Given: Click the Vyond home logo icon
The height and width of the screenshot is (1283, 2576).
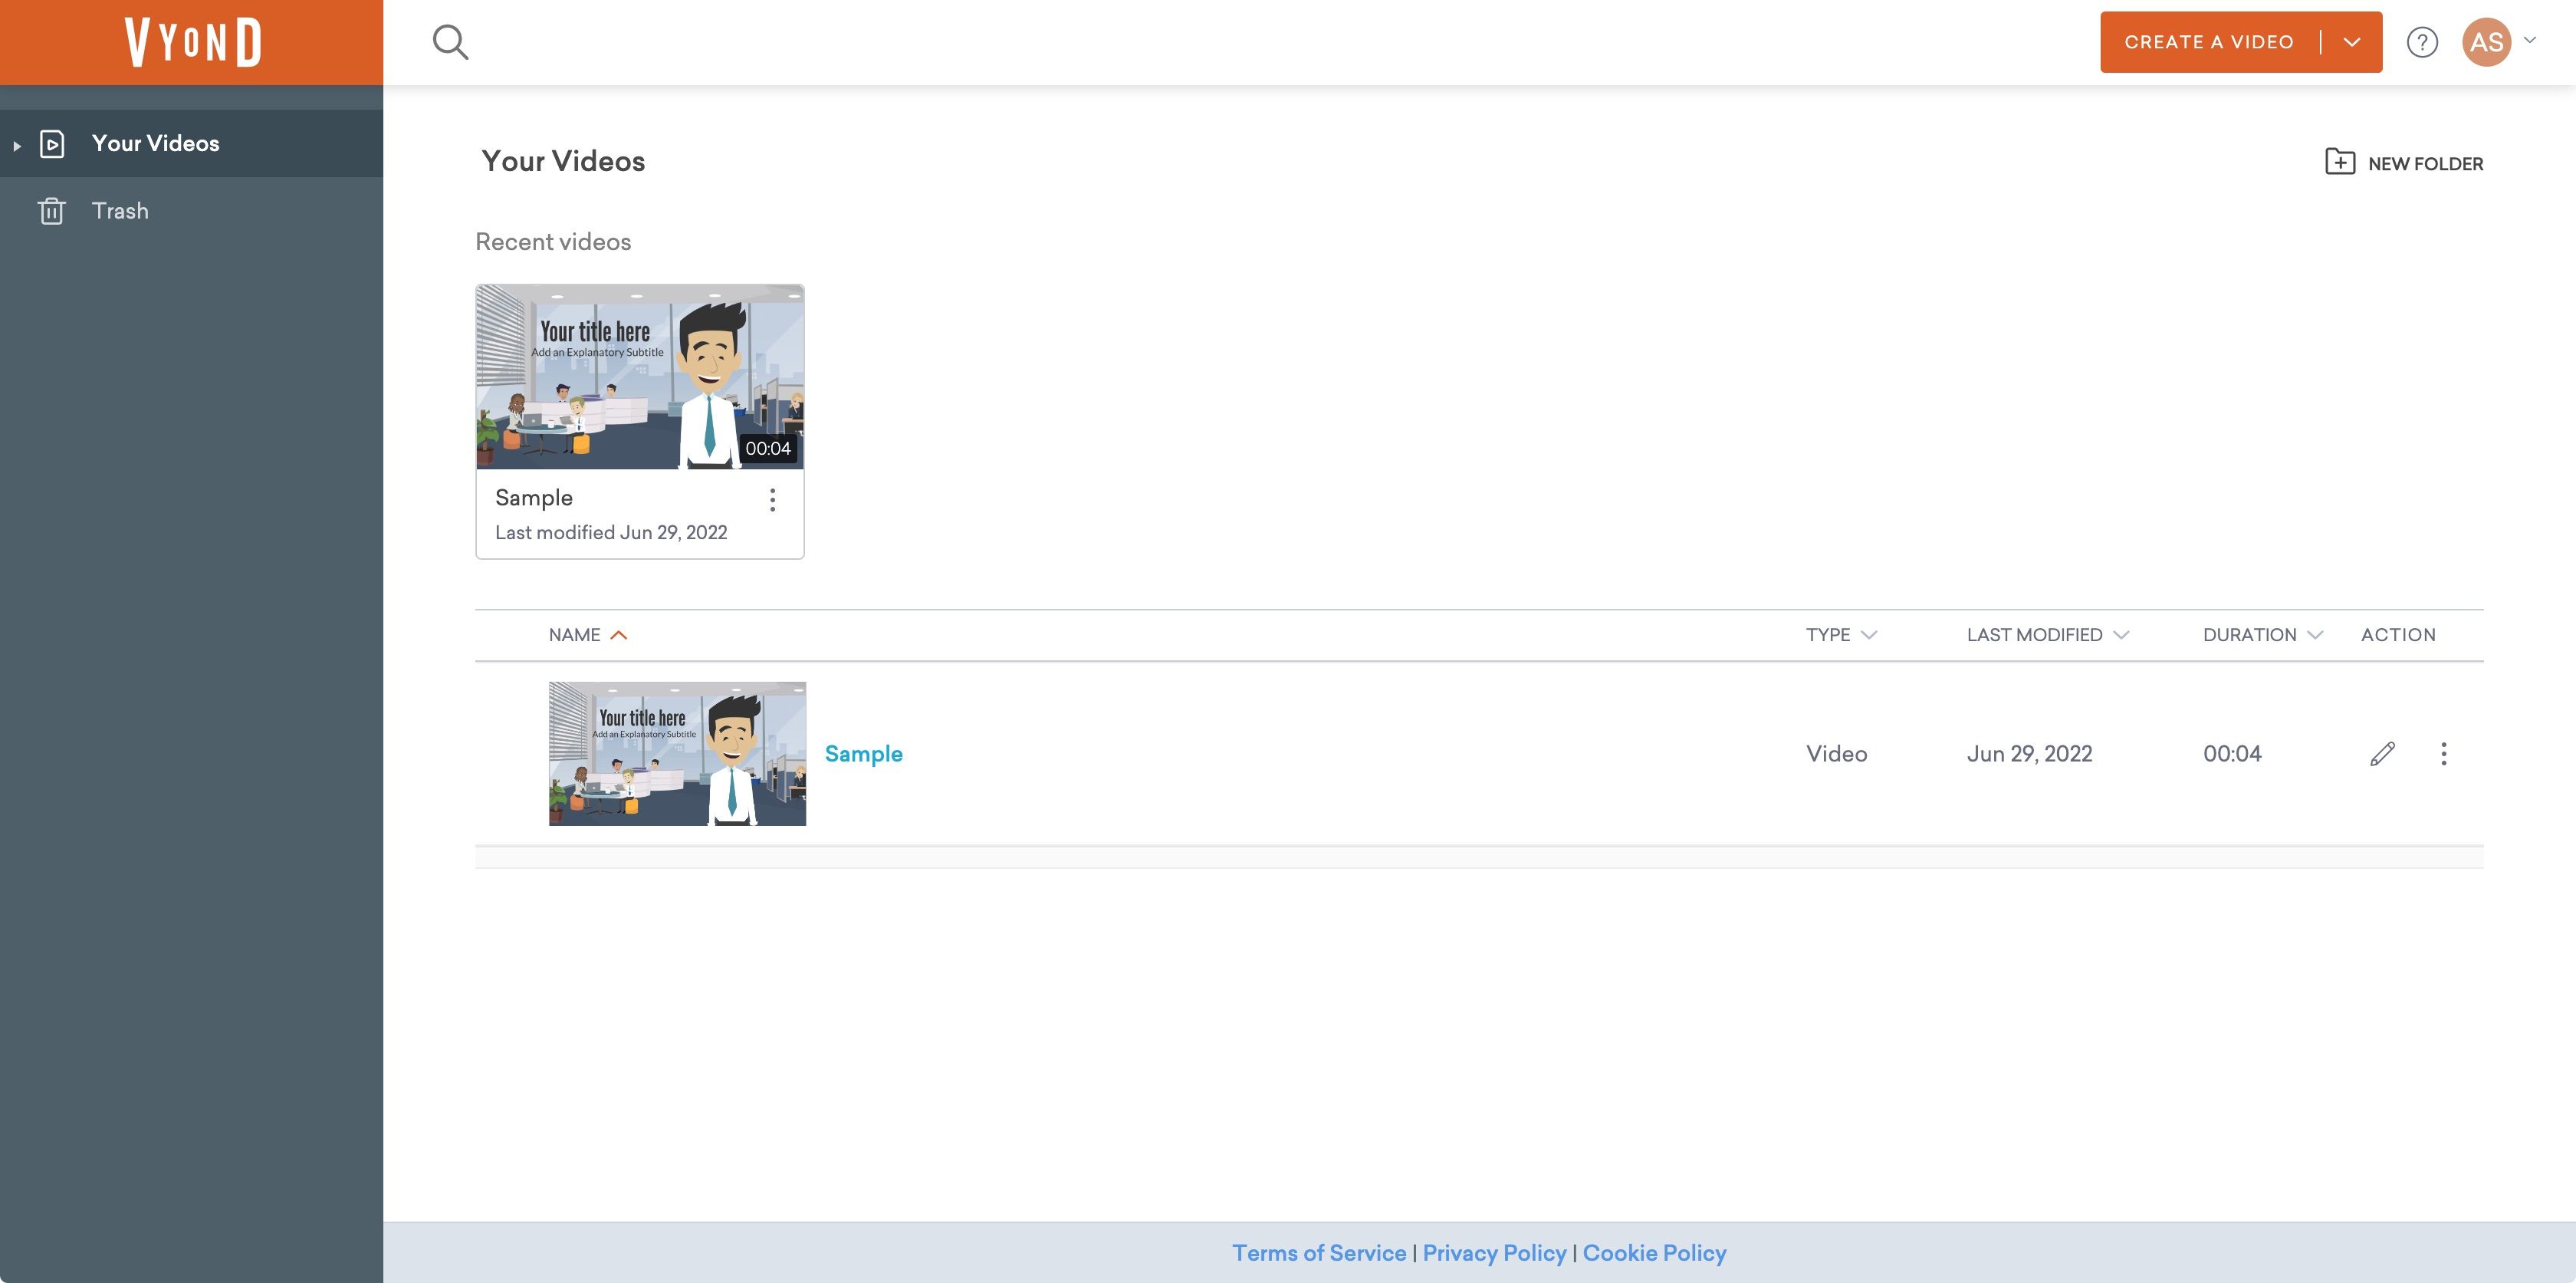Looking at the screenshot, I should tap(191, 41).
